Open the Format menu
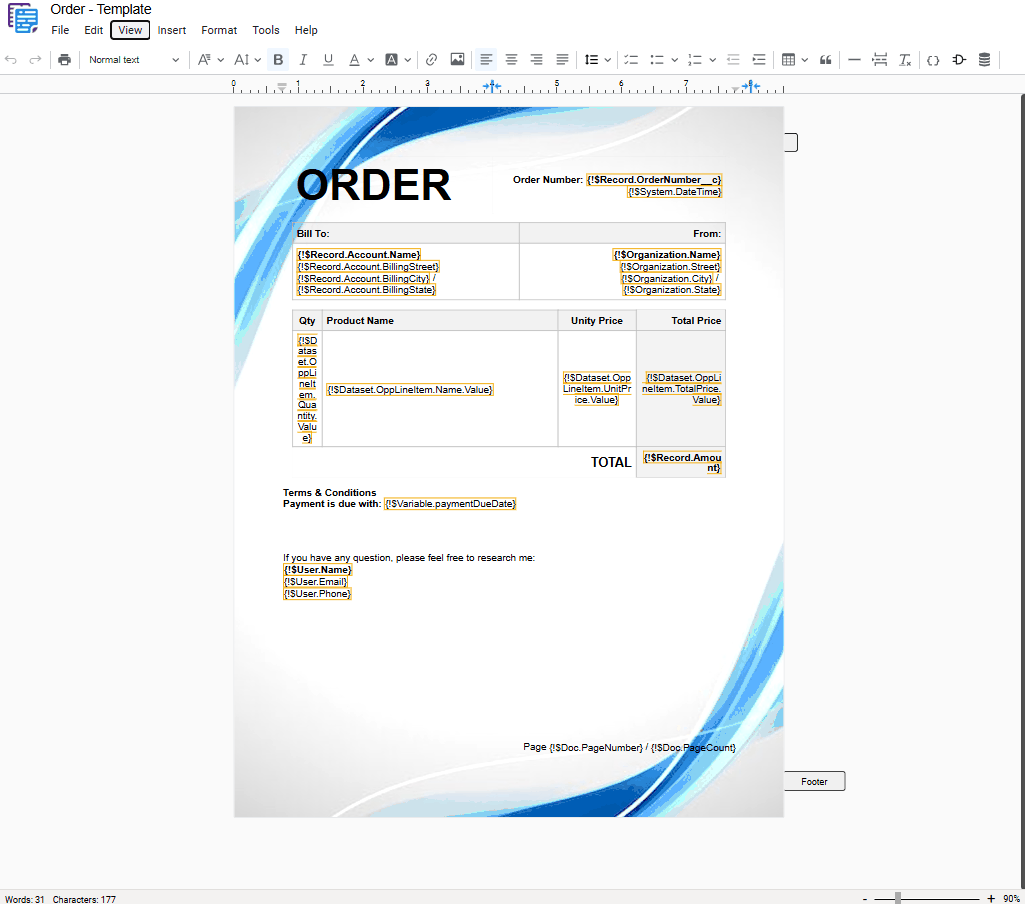The width and height of the screenshot is (1025, 904). (x=219, y=30)
